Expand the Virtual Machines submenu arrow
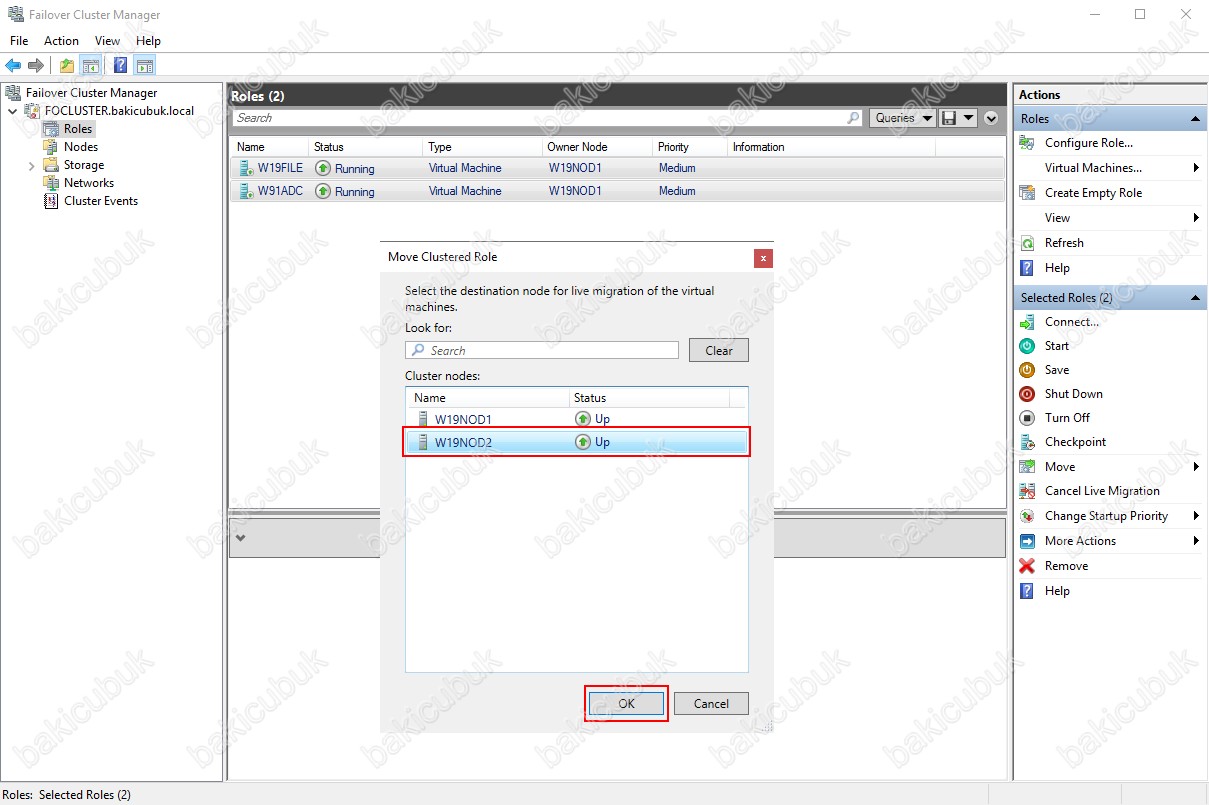This screenshot has width=1209, height=805. click(1197, 168)
